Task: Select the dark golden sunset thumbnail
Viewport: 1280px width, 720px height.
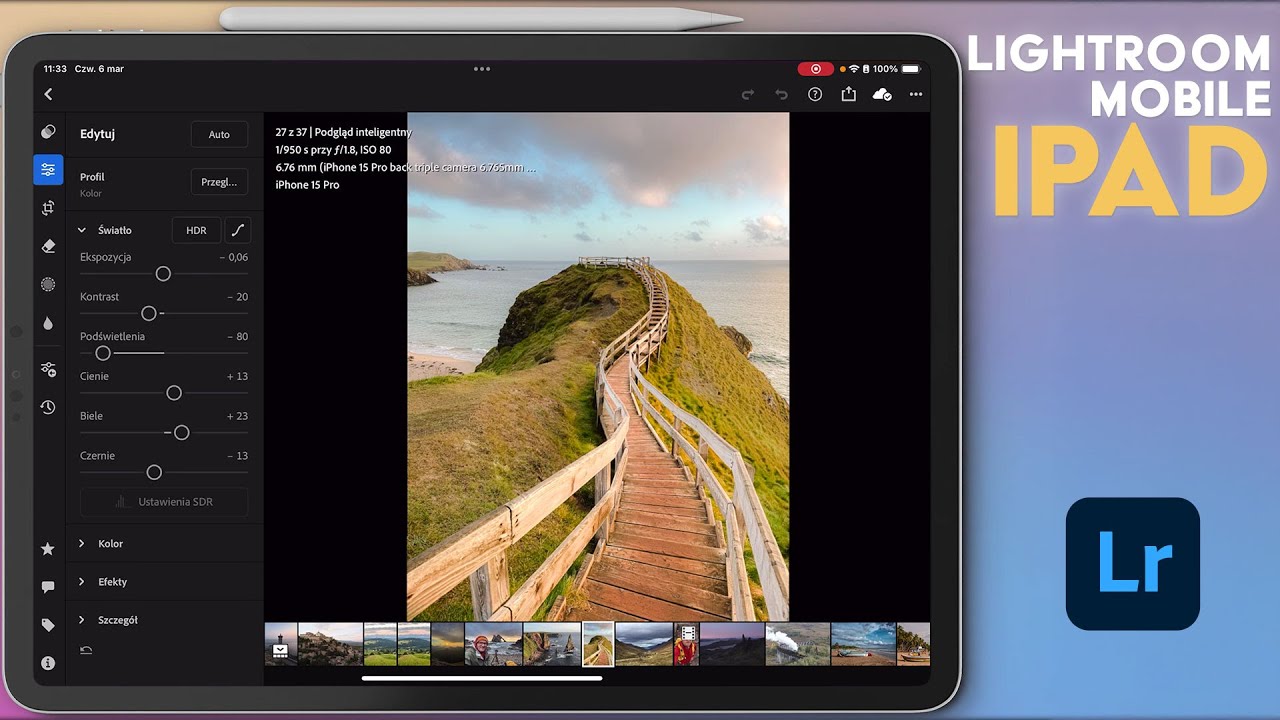Action: click(447, 644)
